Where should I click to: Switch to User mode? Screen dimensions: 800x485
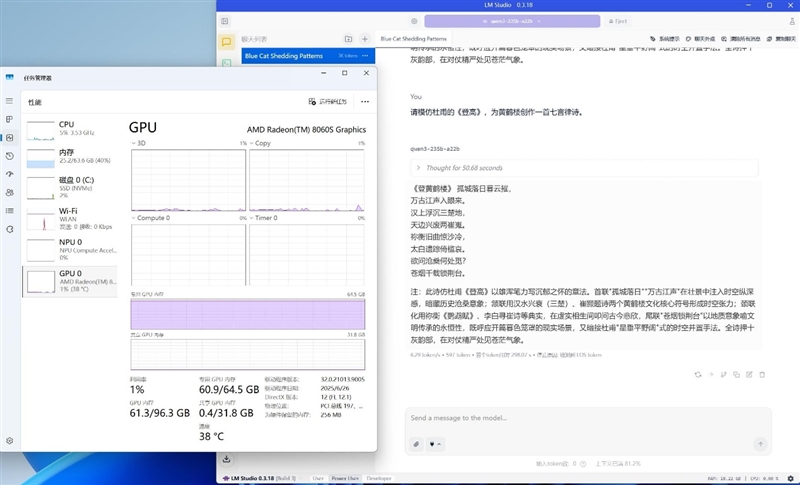(x=318, y=479)
